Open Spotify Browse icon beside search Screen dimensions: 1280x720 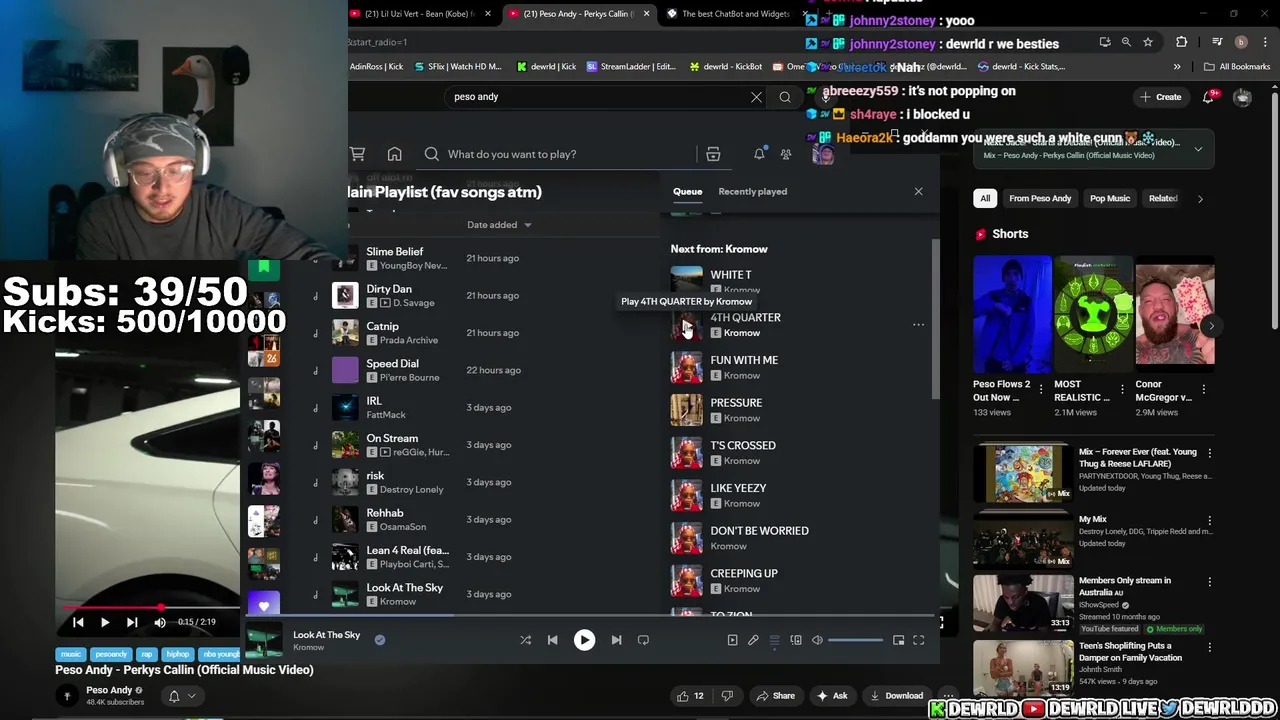tap(713, 154)
